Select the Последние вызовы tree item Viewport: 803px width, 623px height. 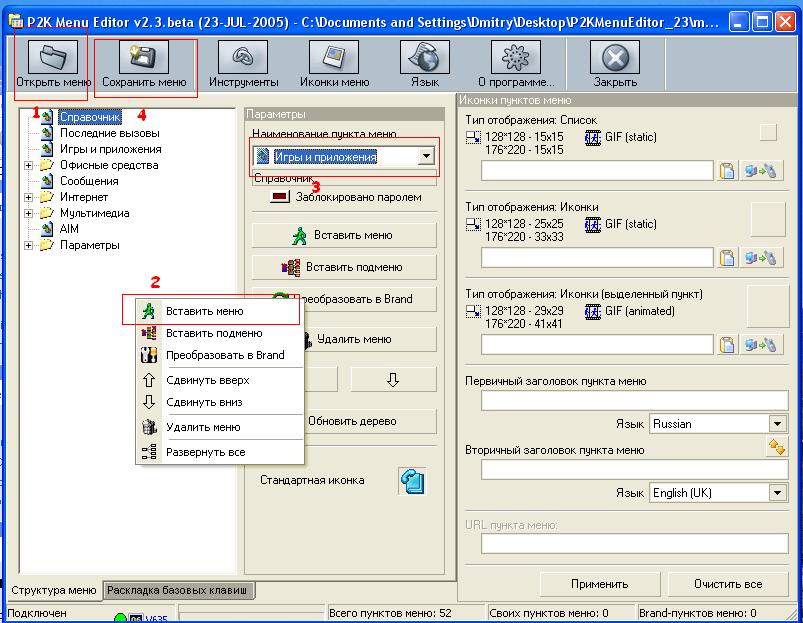(110, 133)
